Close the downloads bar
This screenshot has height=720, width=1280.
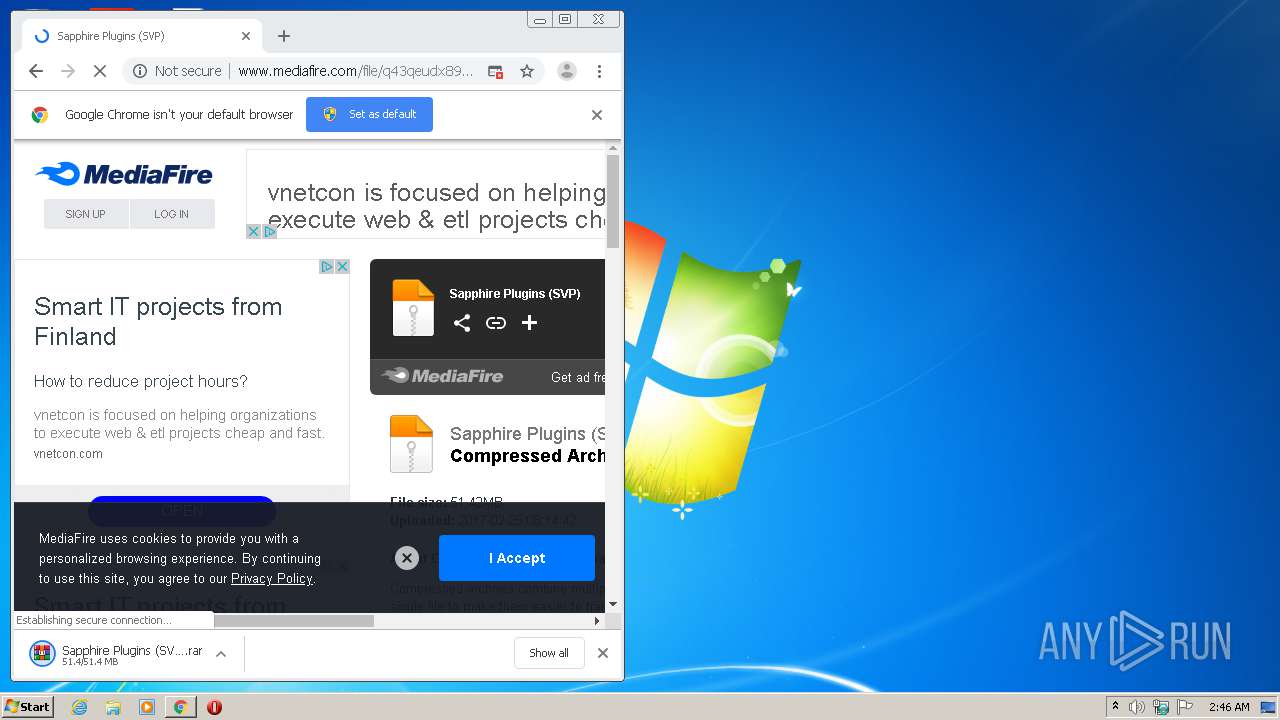603,653
